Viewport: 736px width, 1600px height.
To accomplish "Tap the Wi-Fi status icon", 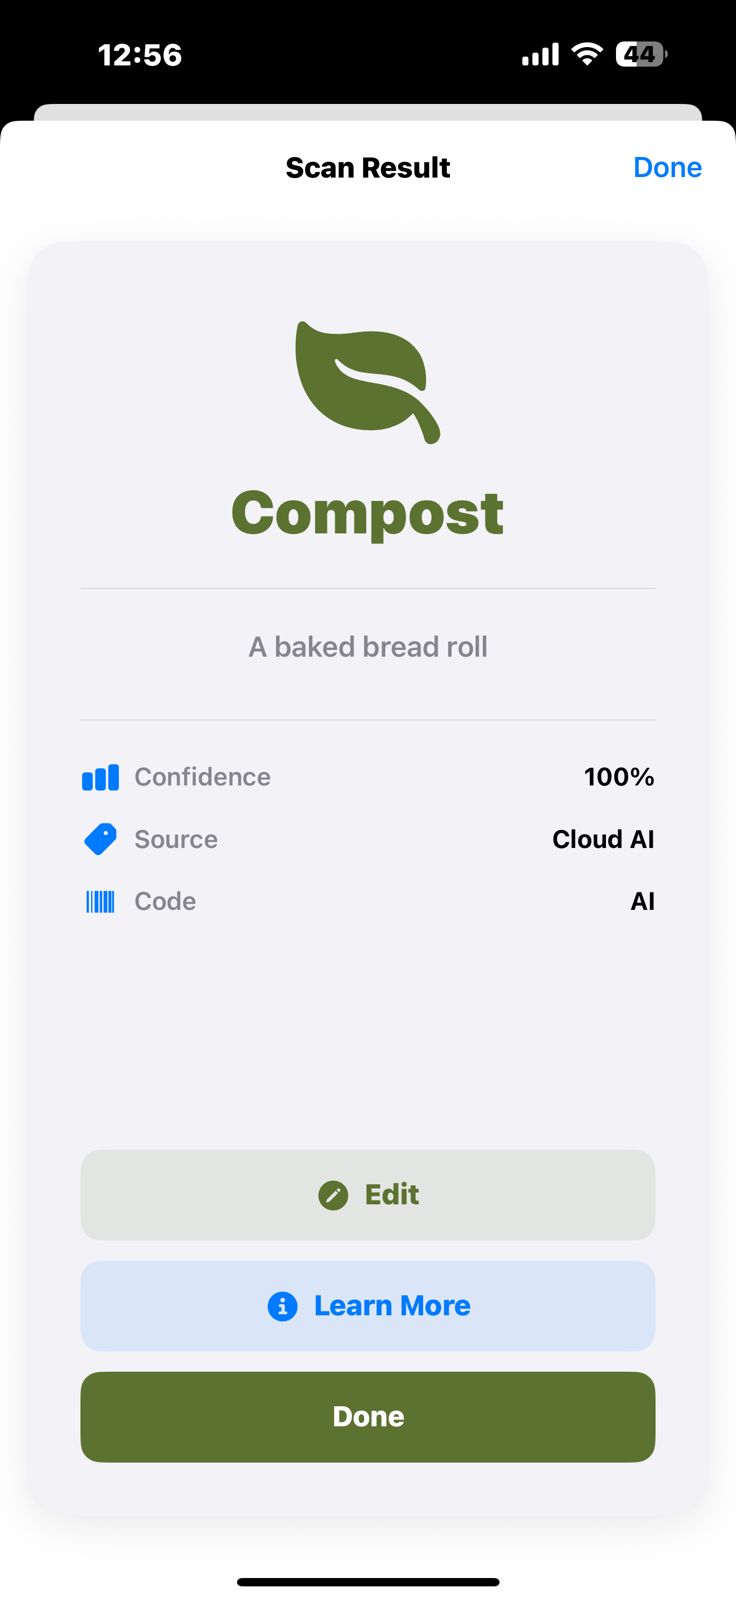I will click(587, 54).
